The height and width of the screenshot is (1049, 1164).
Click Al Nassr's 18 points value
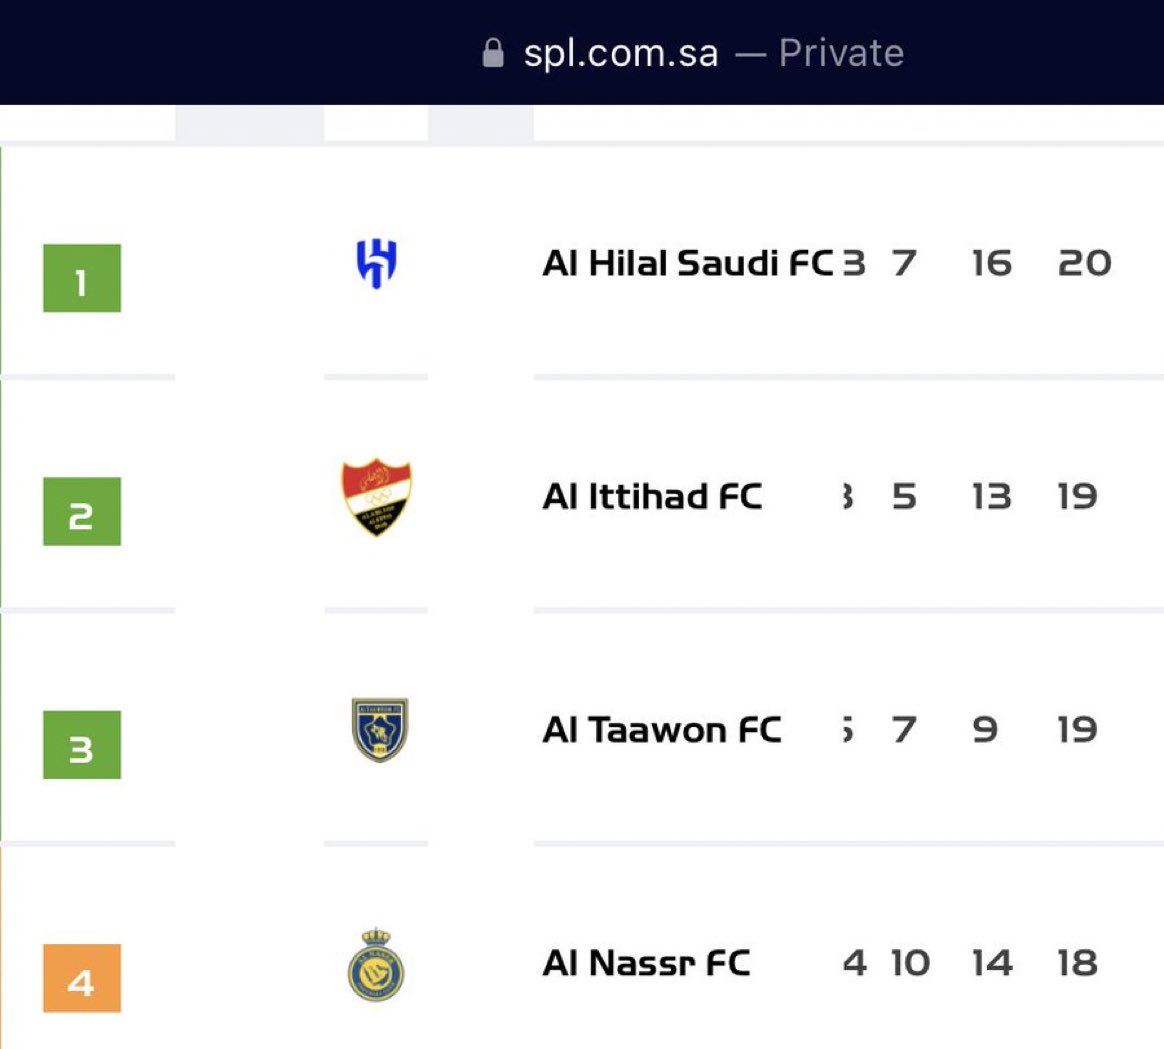[x=1078, y=963]
